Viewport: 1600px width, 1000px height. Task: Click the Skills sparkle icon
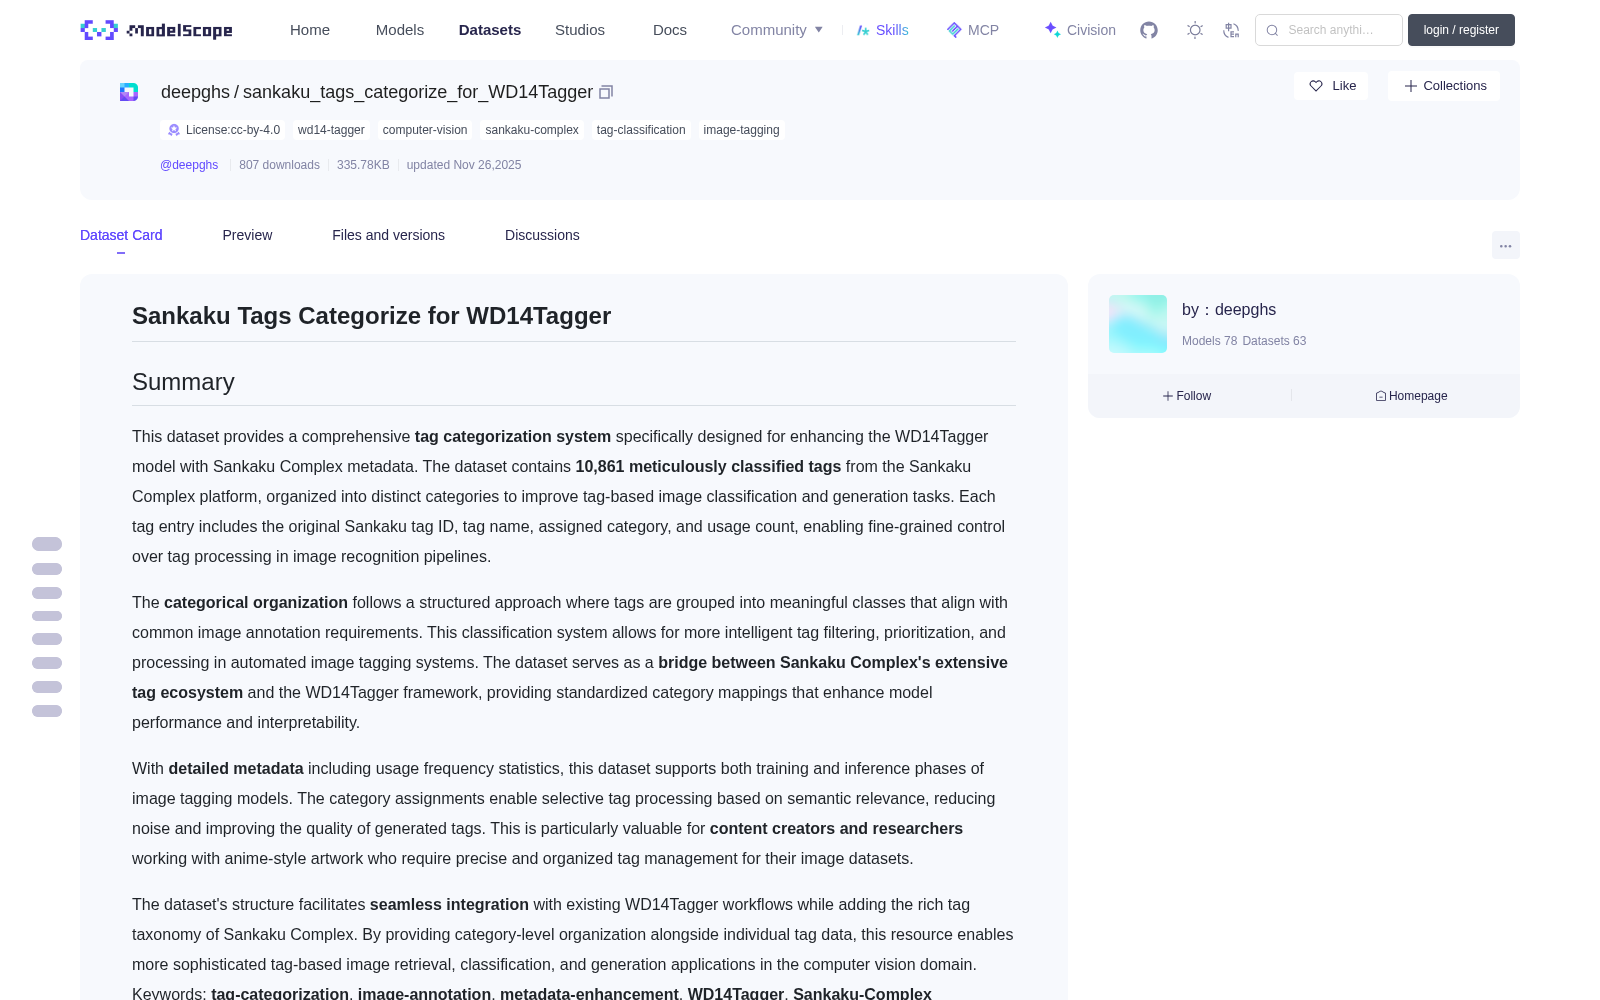pyautogui.click(x=863, y=30)
